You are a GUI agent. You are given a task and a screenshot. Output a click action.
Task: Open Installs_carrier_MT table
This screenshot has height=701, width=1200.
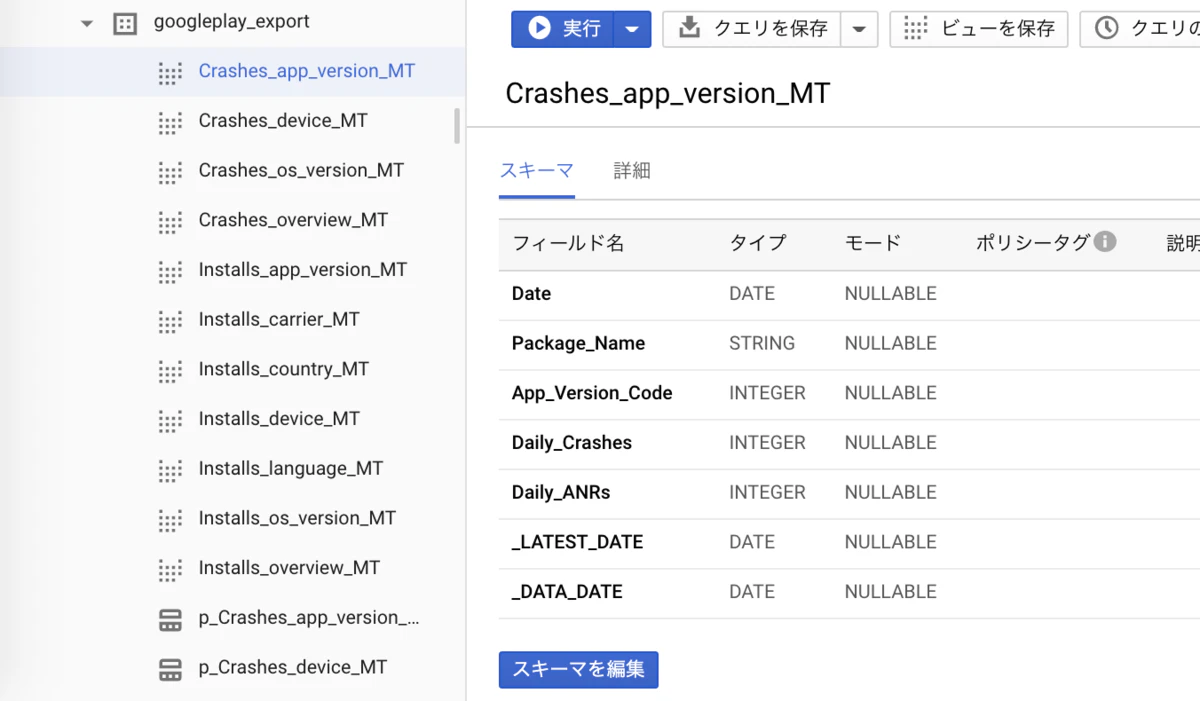click(x=279, y=319)
